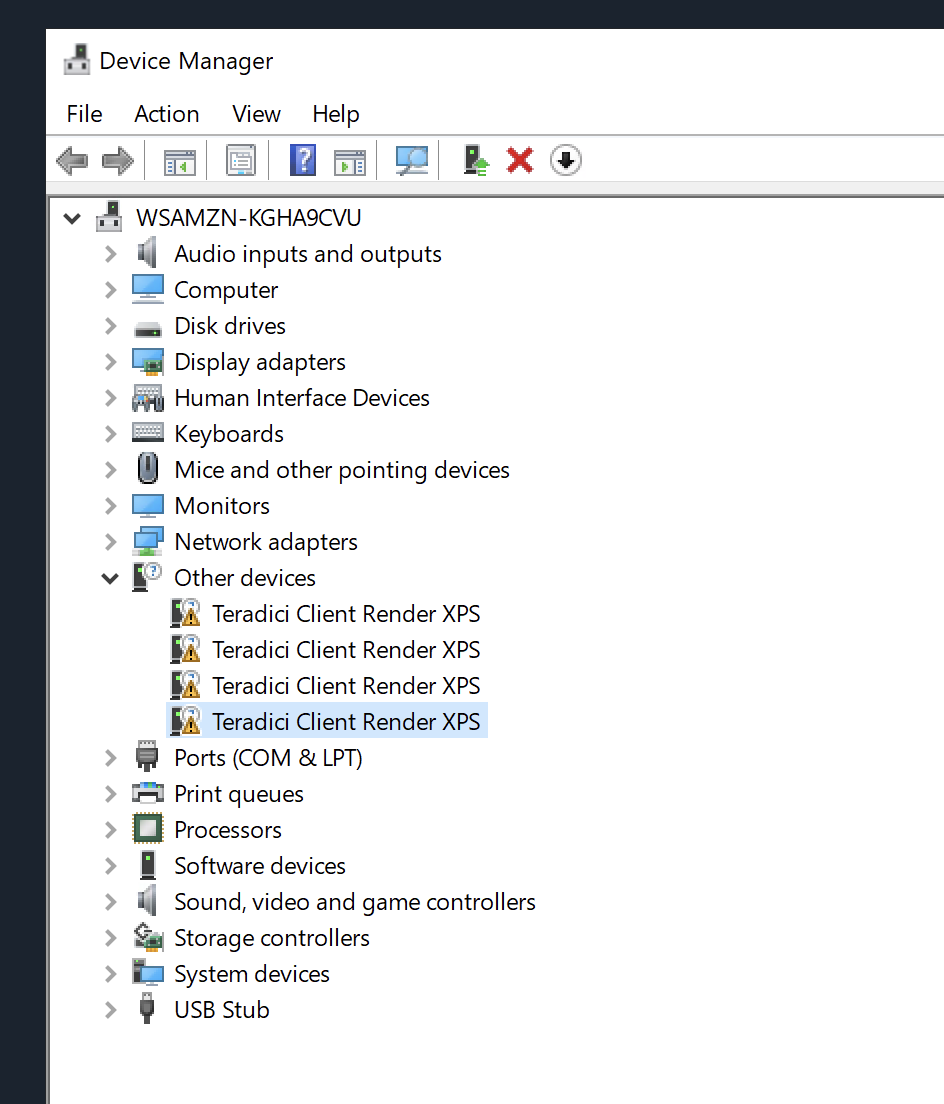The image size is (944, 1104).
Task: Open the File menu
Action: point(84,114)
